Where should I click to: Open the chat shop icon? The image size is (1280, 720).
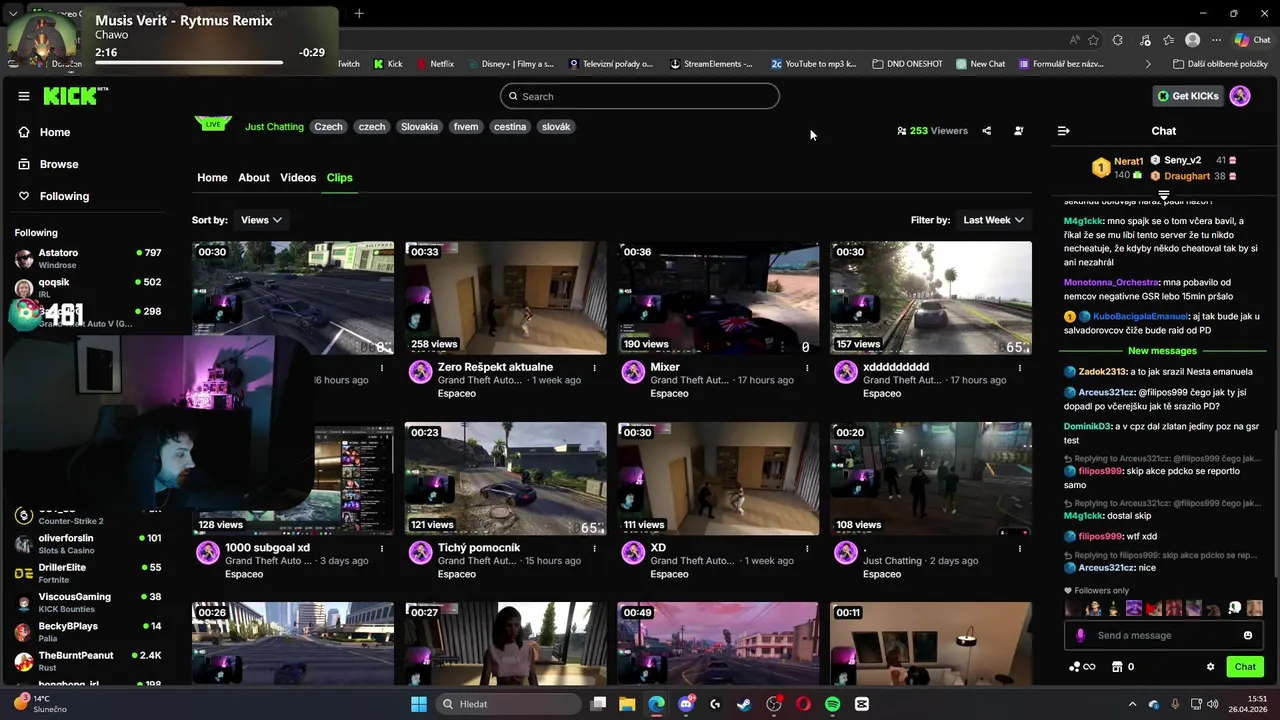tap(1117, 667)
